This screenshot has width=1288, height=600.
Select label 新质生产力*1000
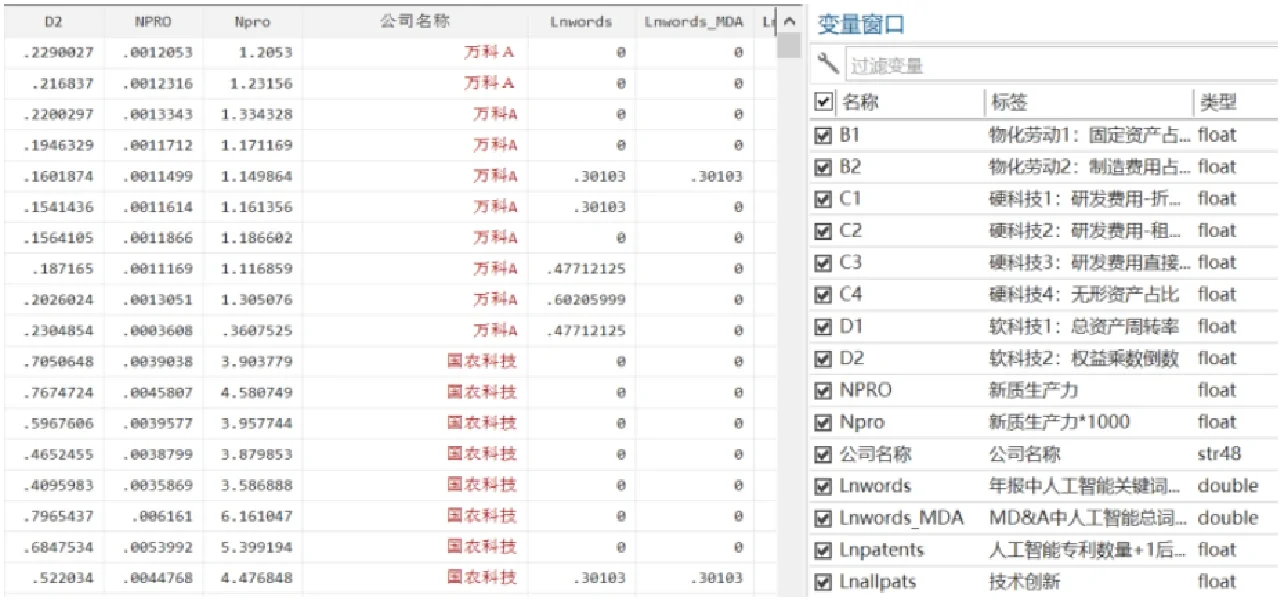click(1059, 422)
